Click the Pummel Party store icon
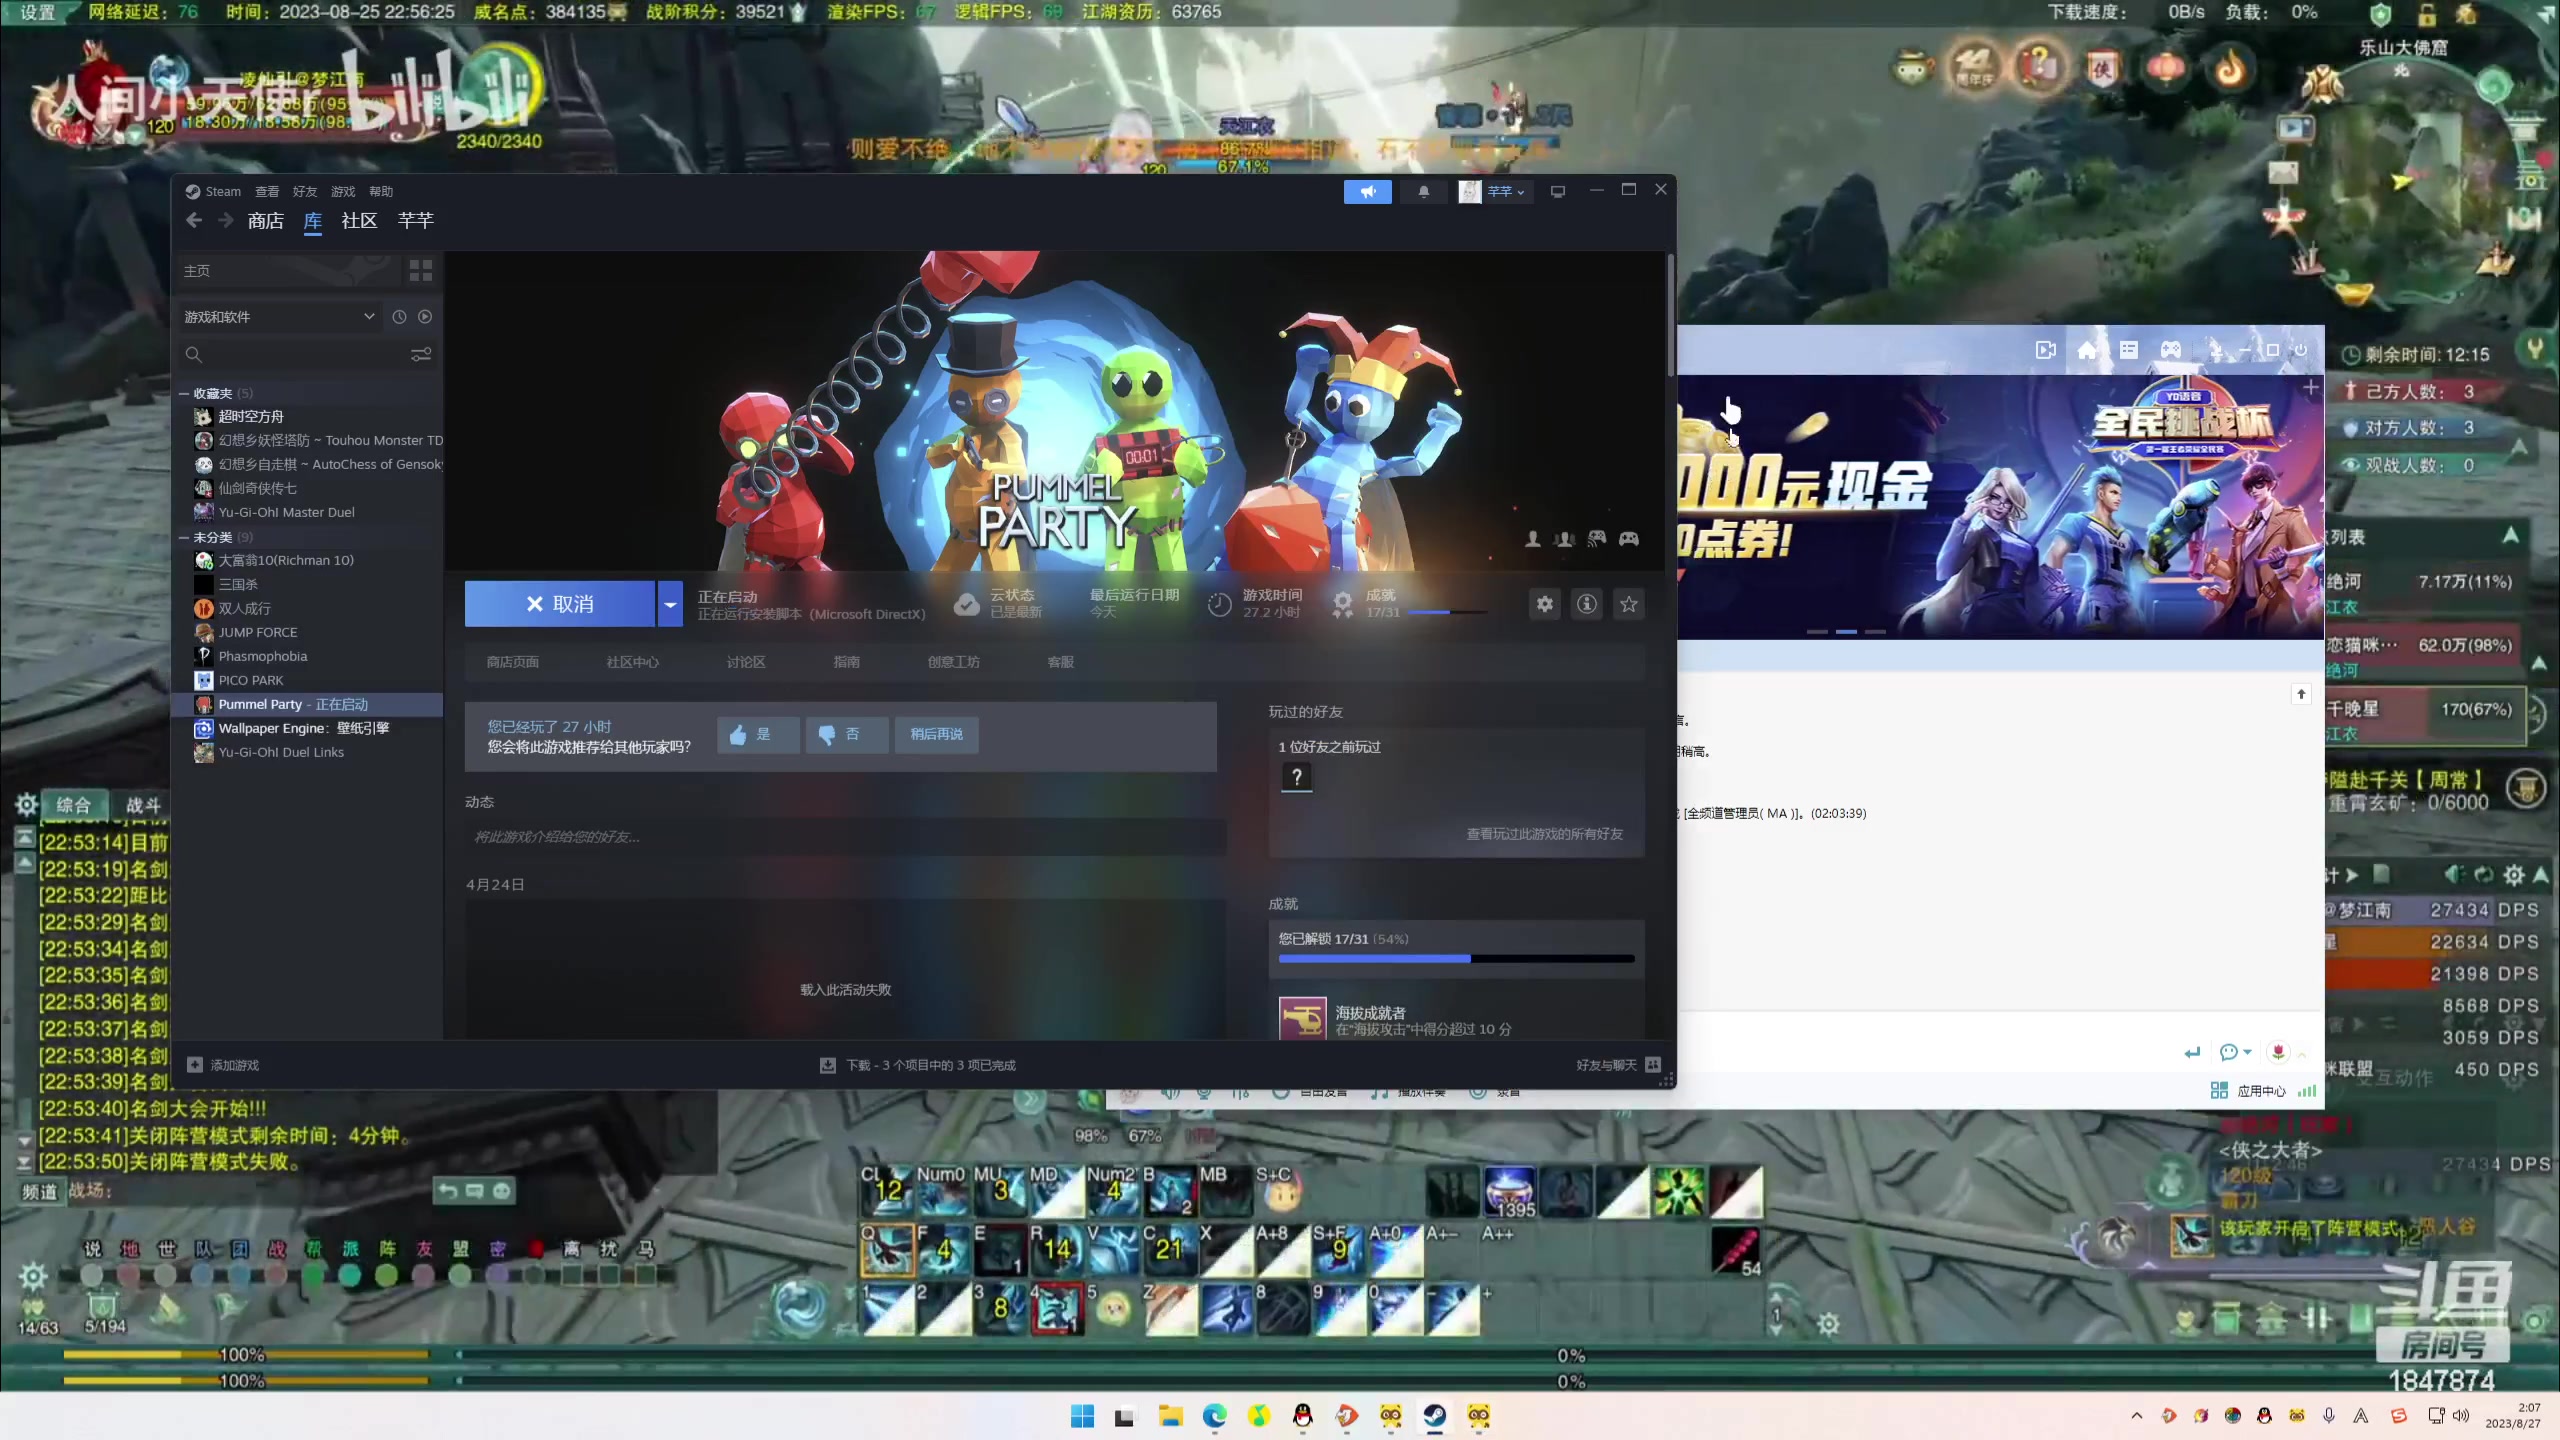 [512, 661]
